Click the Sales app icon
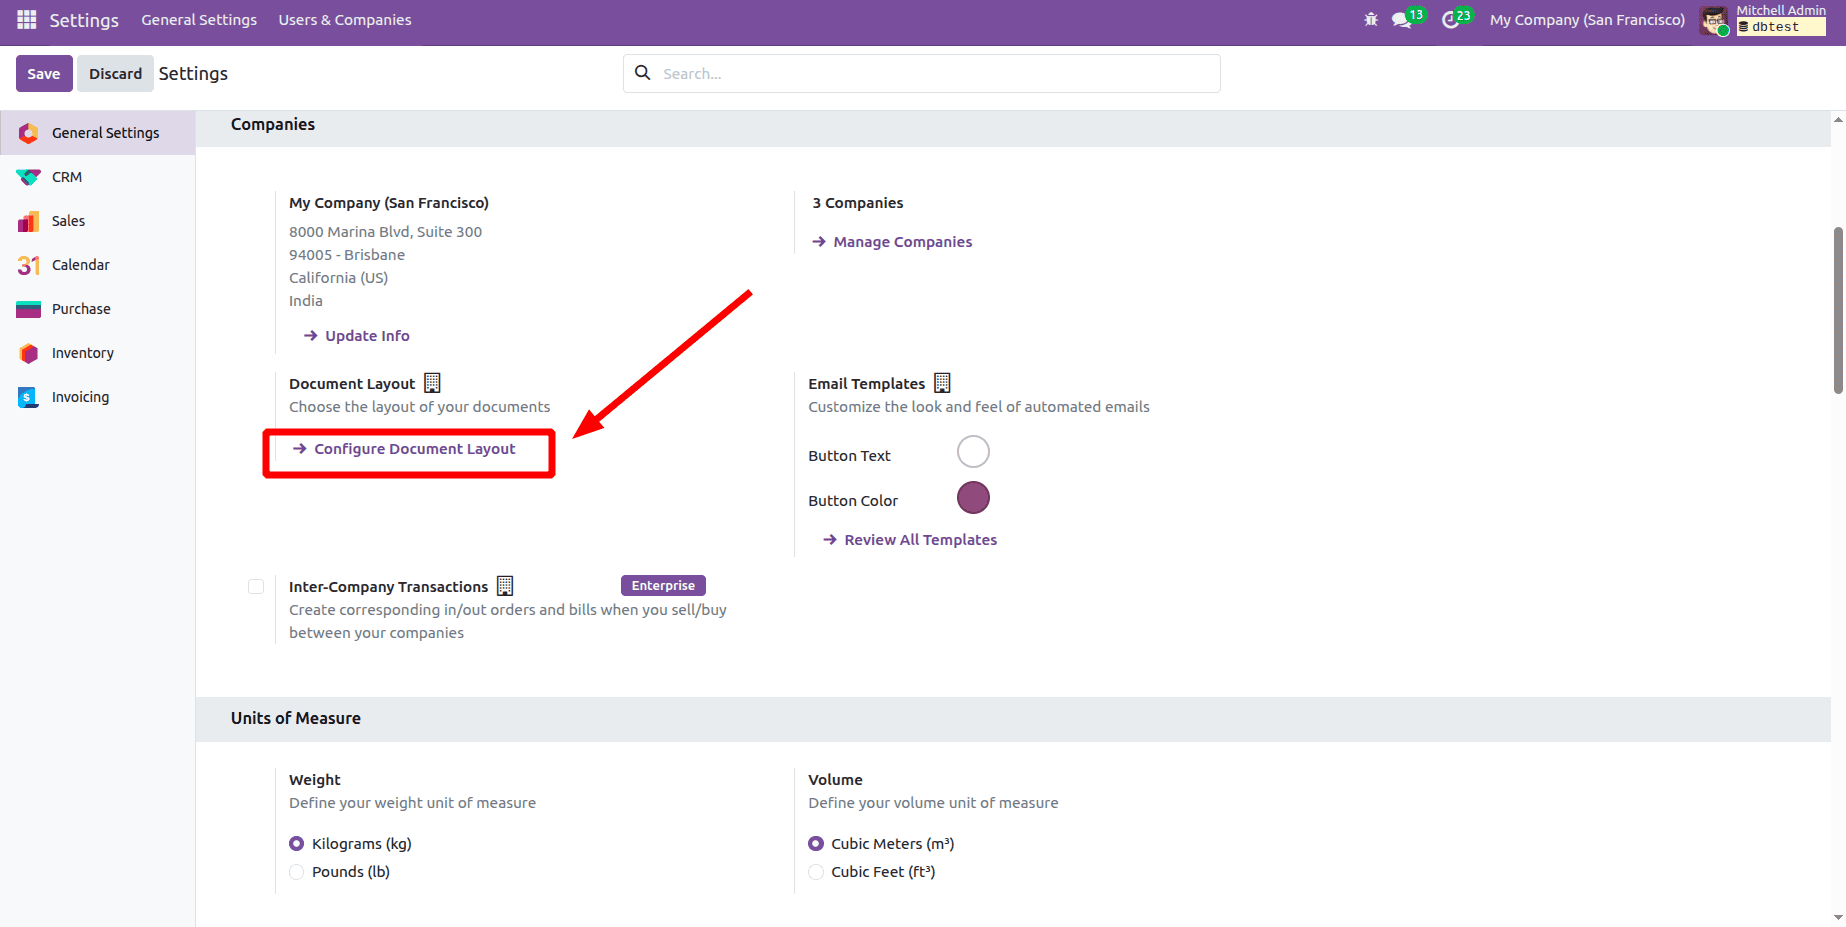Screen dimensions: 1846x927 28,221
